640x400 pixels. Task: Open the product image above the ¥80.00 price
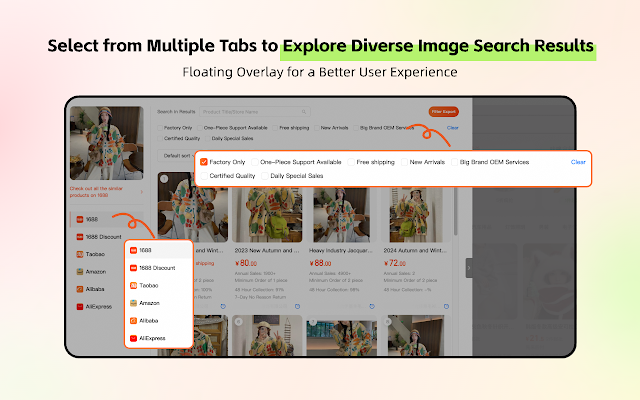pyautogui.click(x=267, y=215)
